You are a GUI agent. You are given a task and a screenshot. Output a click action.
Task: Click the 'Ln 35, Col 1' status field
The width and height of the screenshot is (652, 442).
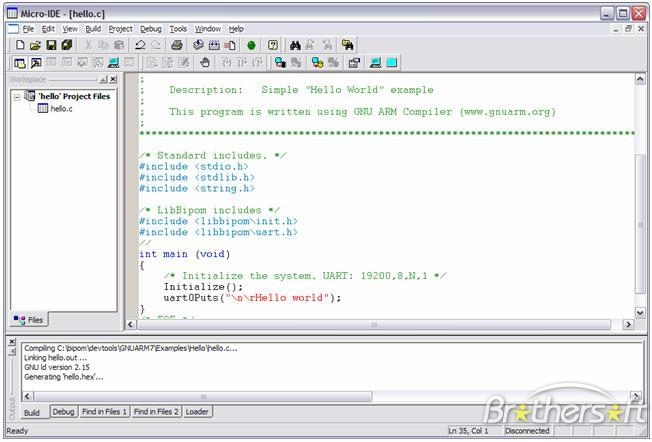(468, 431)
